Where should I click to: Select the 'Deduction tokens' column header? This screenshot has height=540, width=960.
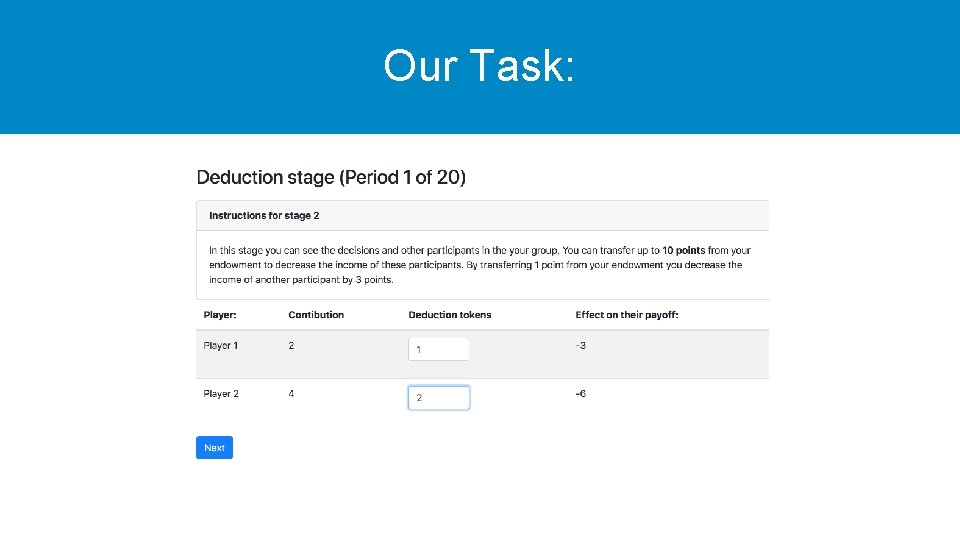pos(450,315)
